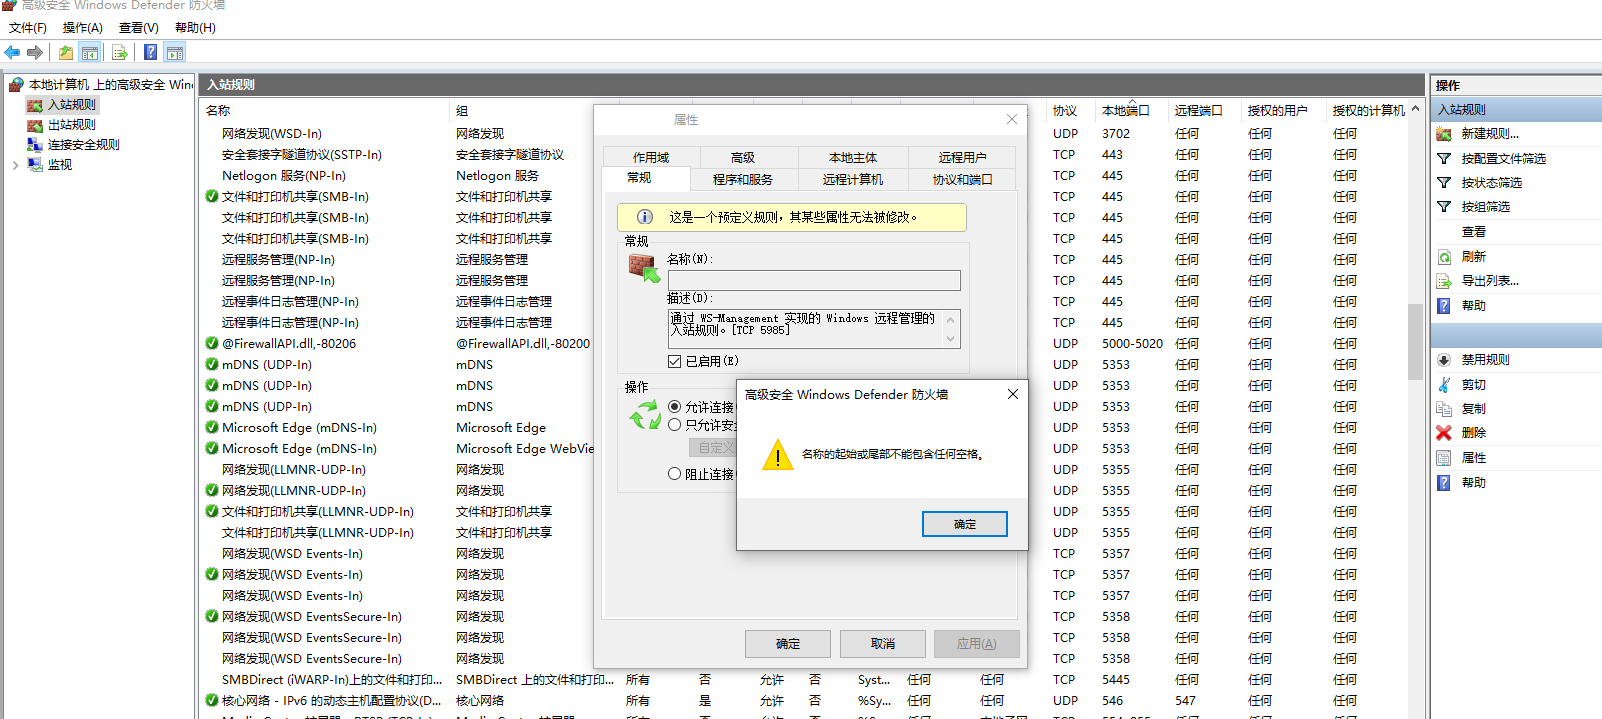Toggle the action pane toolbar icon
Viewport: 1602px width, 719px height.
pos(175,52)
